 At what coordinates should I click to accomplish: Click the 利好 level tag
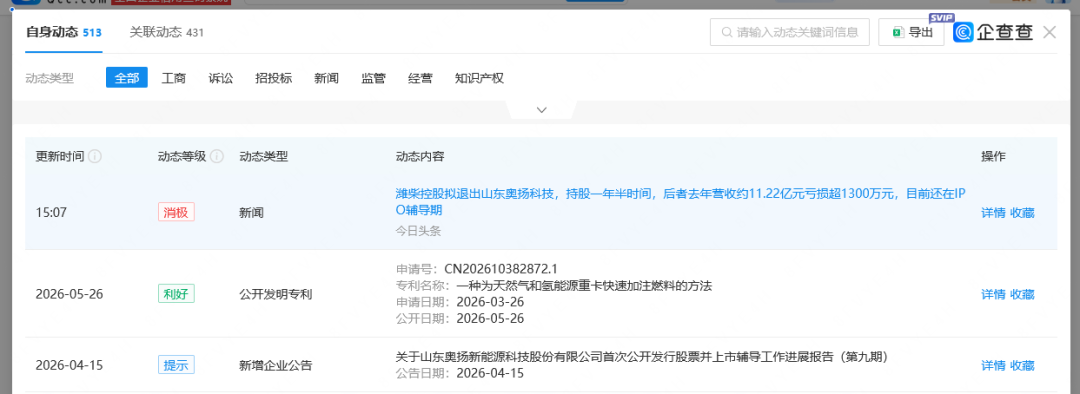(x=176, y=293)
